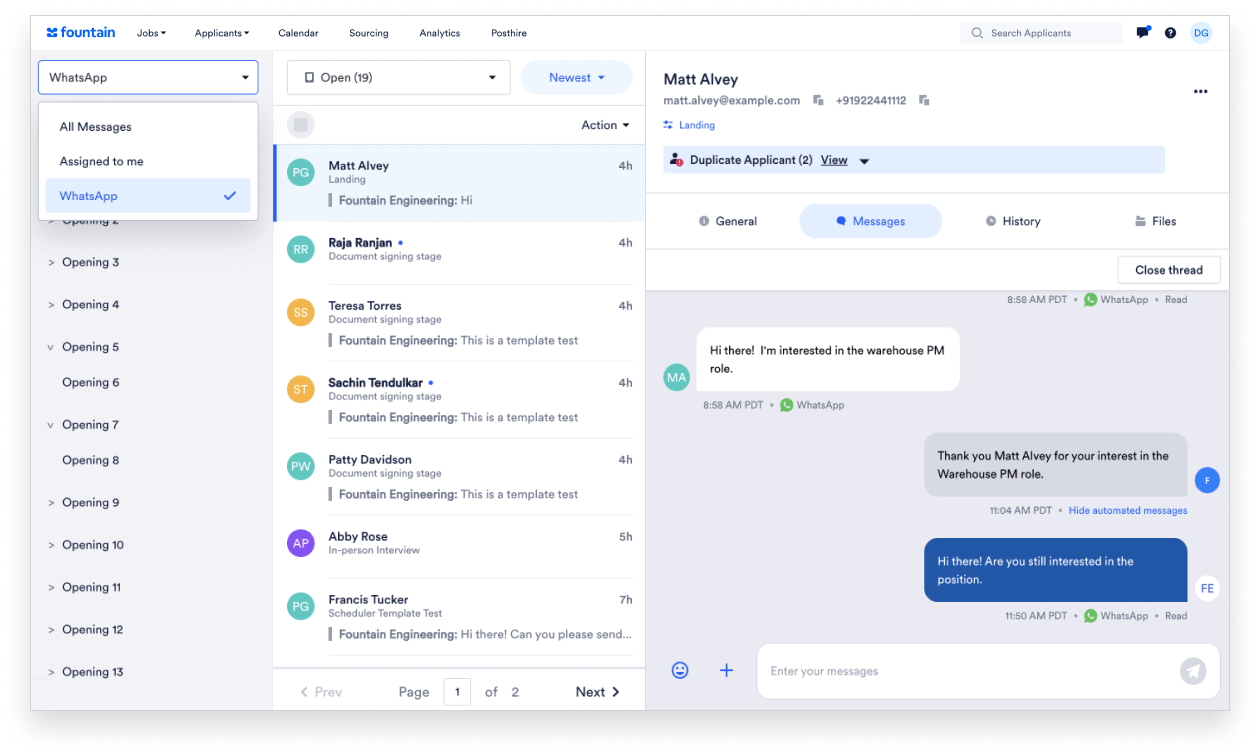Viewport: 1260px width, 756px height.
Task: Click the ST avatar for Sachin Tendulkar
Action: pos(301,390)
